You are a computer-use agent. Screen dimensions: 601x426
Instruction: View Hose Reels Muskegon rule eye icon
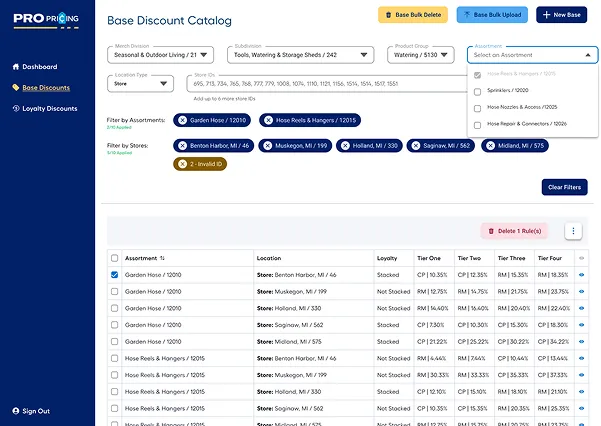[x=581, y=375]
